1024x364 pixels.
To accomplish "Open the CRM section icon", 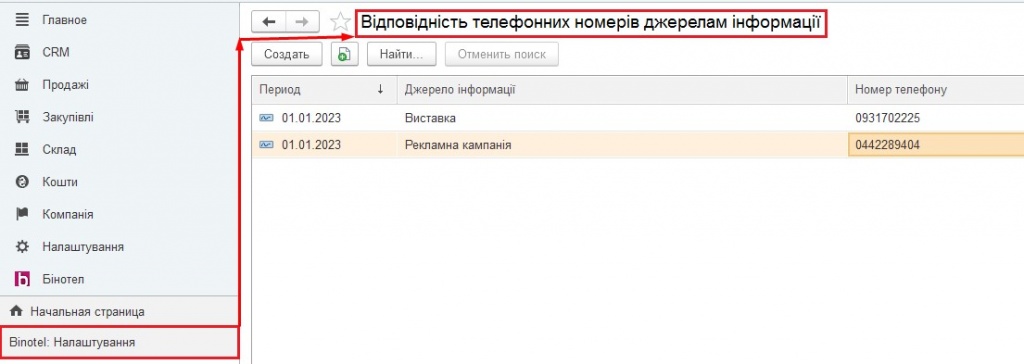I will click(22, 52).
